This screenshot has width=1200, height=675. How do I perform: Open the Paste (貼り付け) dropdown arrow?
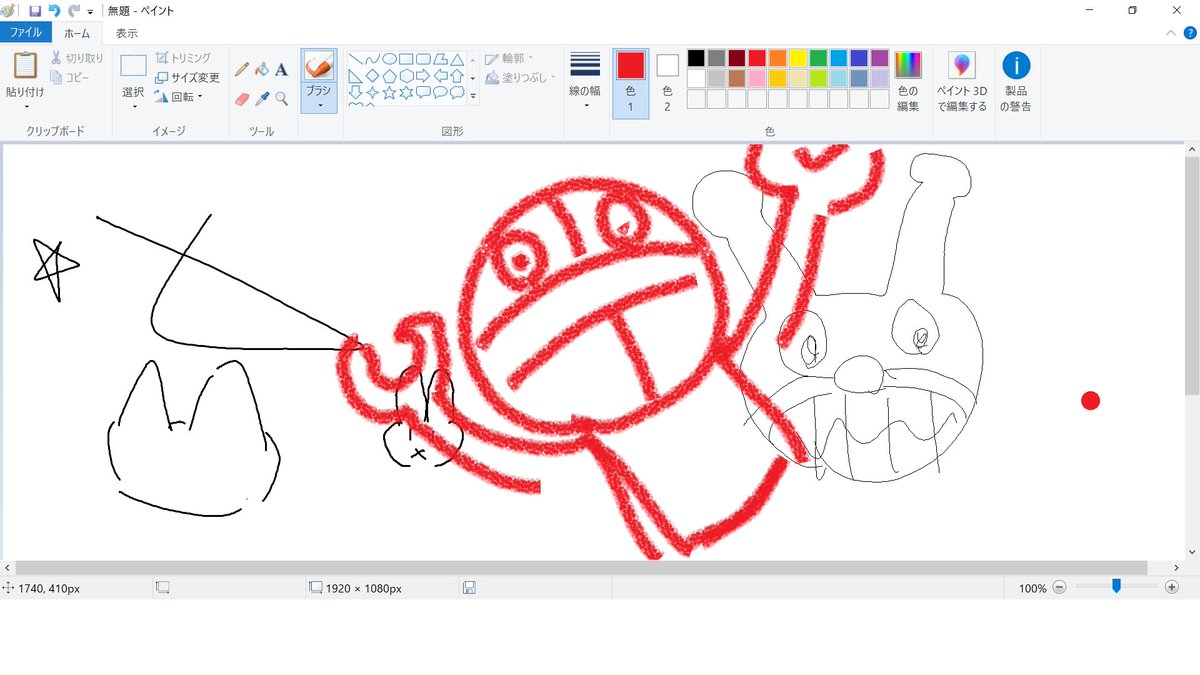point(25,105)
